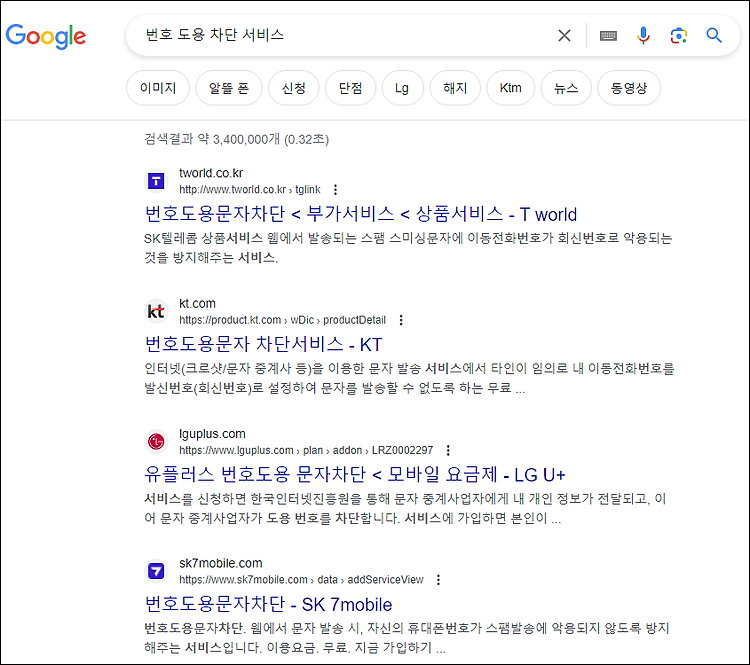Open the 번호도용문자 차단서비스 - KT result

[264, 344]
